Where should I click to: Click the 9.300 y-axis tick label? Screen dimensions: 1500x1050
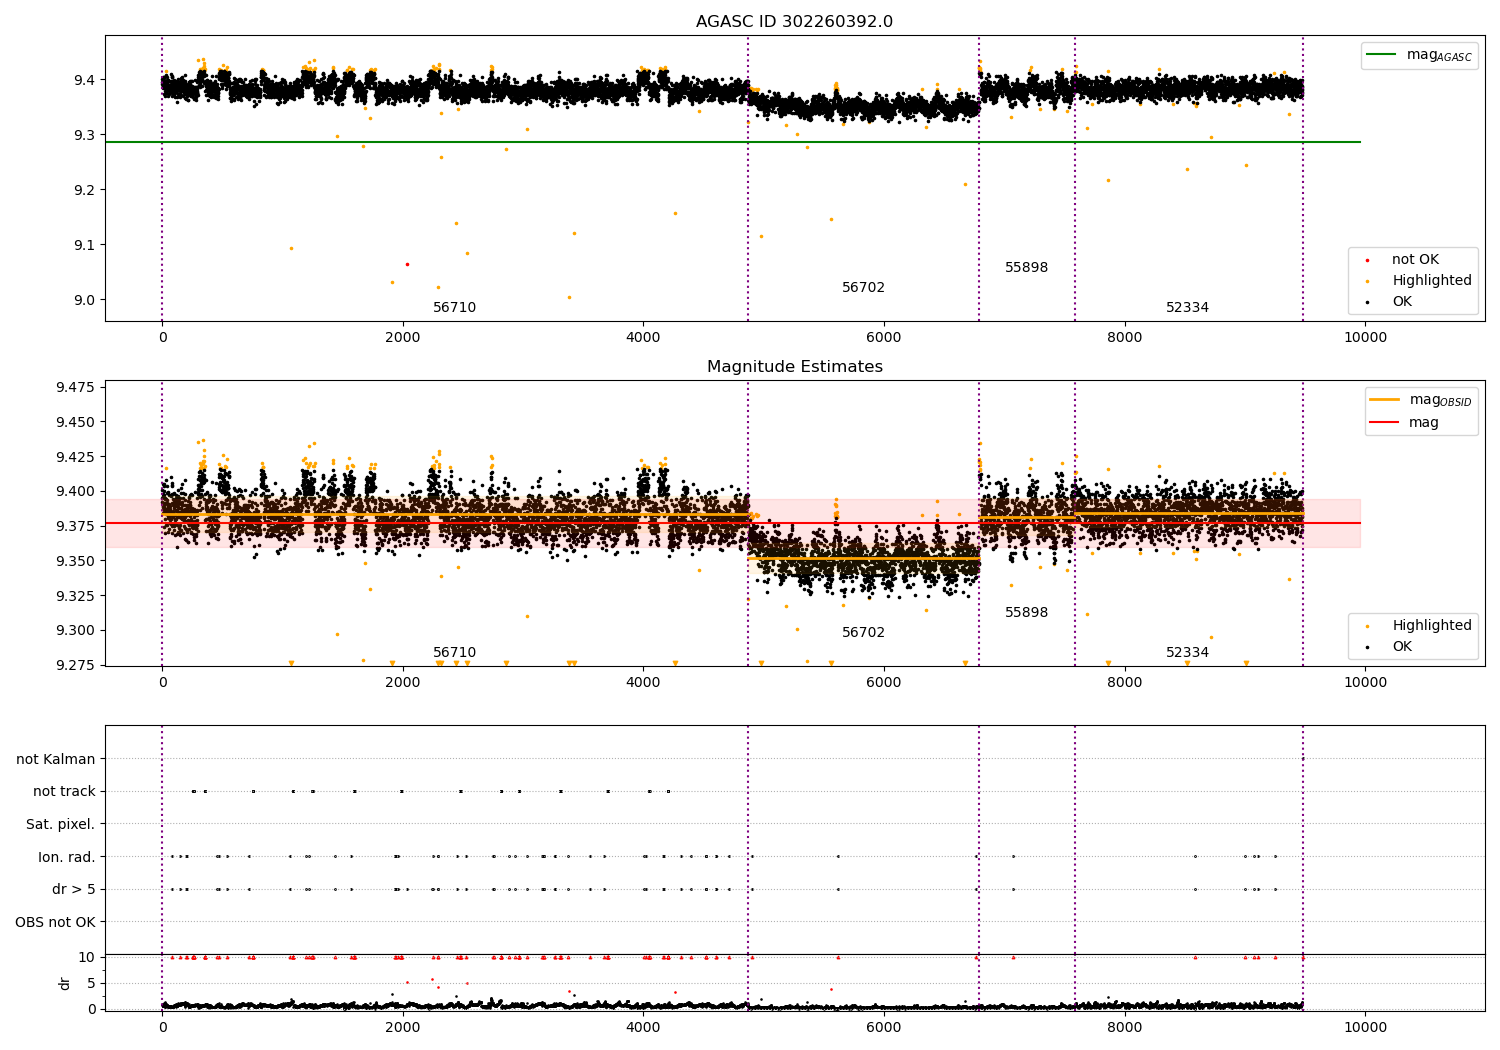(x=75, y=630)
